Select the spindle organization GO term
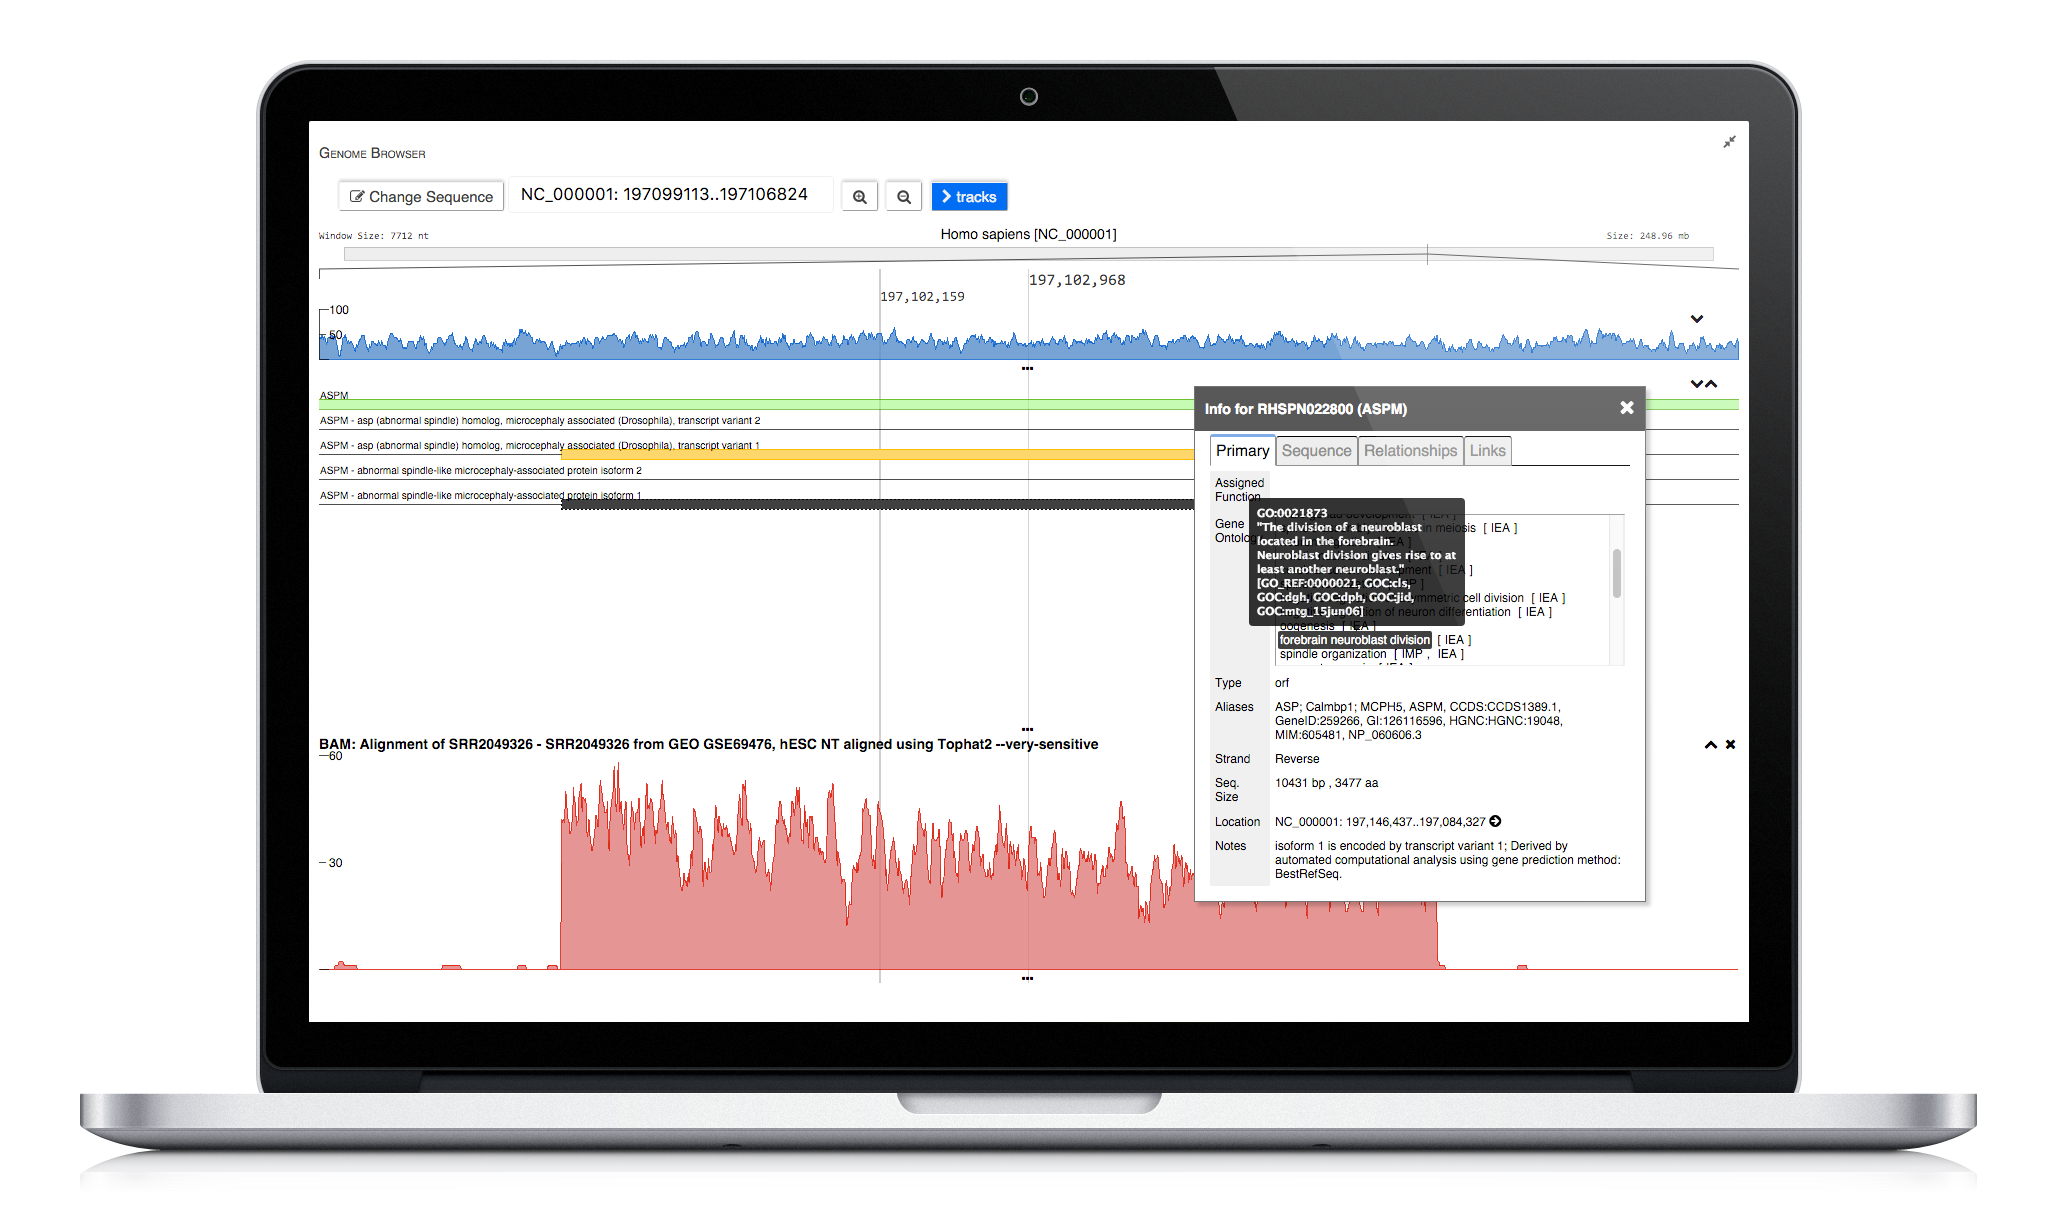The height and width of the screenshot is (1207, 2057). pos(1333,654)
